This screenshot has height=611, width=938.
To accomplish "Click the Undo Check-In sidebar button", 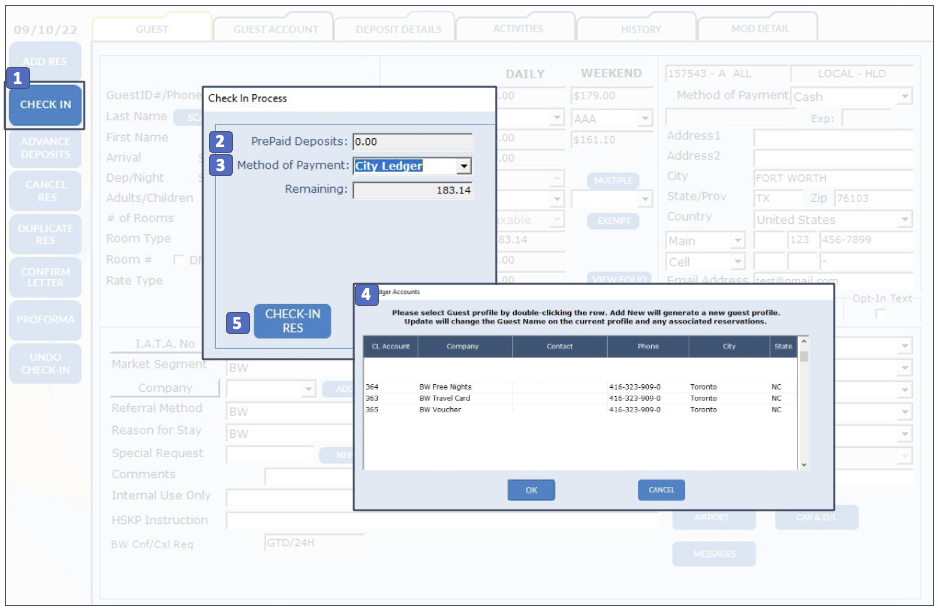I will [x=45, y=364].
